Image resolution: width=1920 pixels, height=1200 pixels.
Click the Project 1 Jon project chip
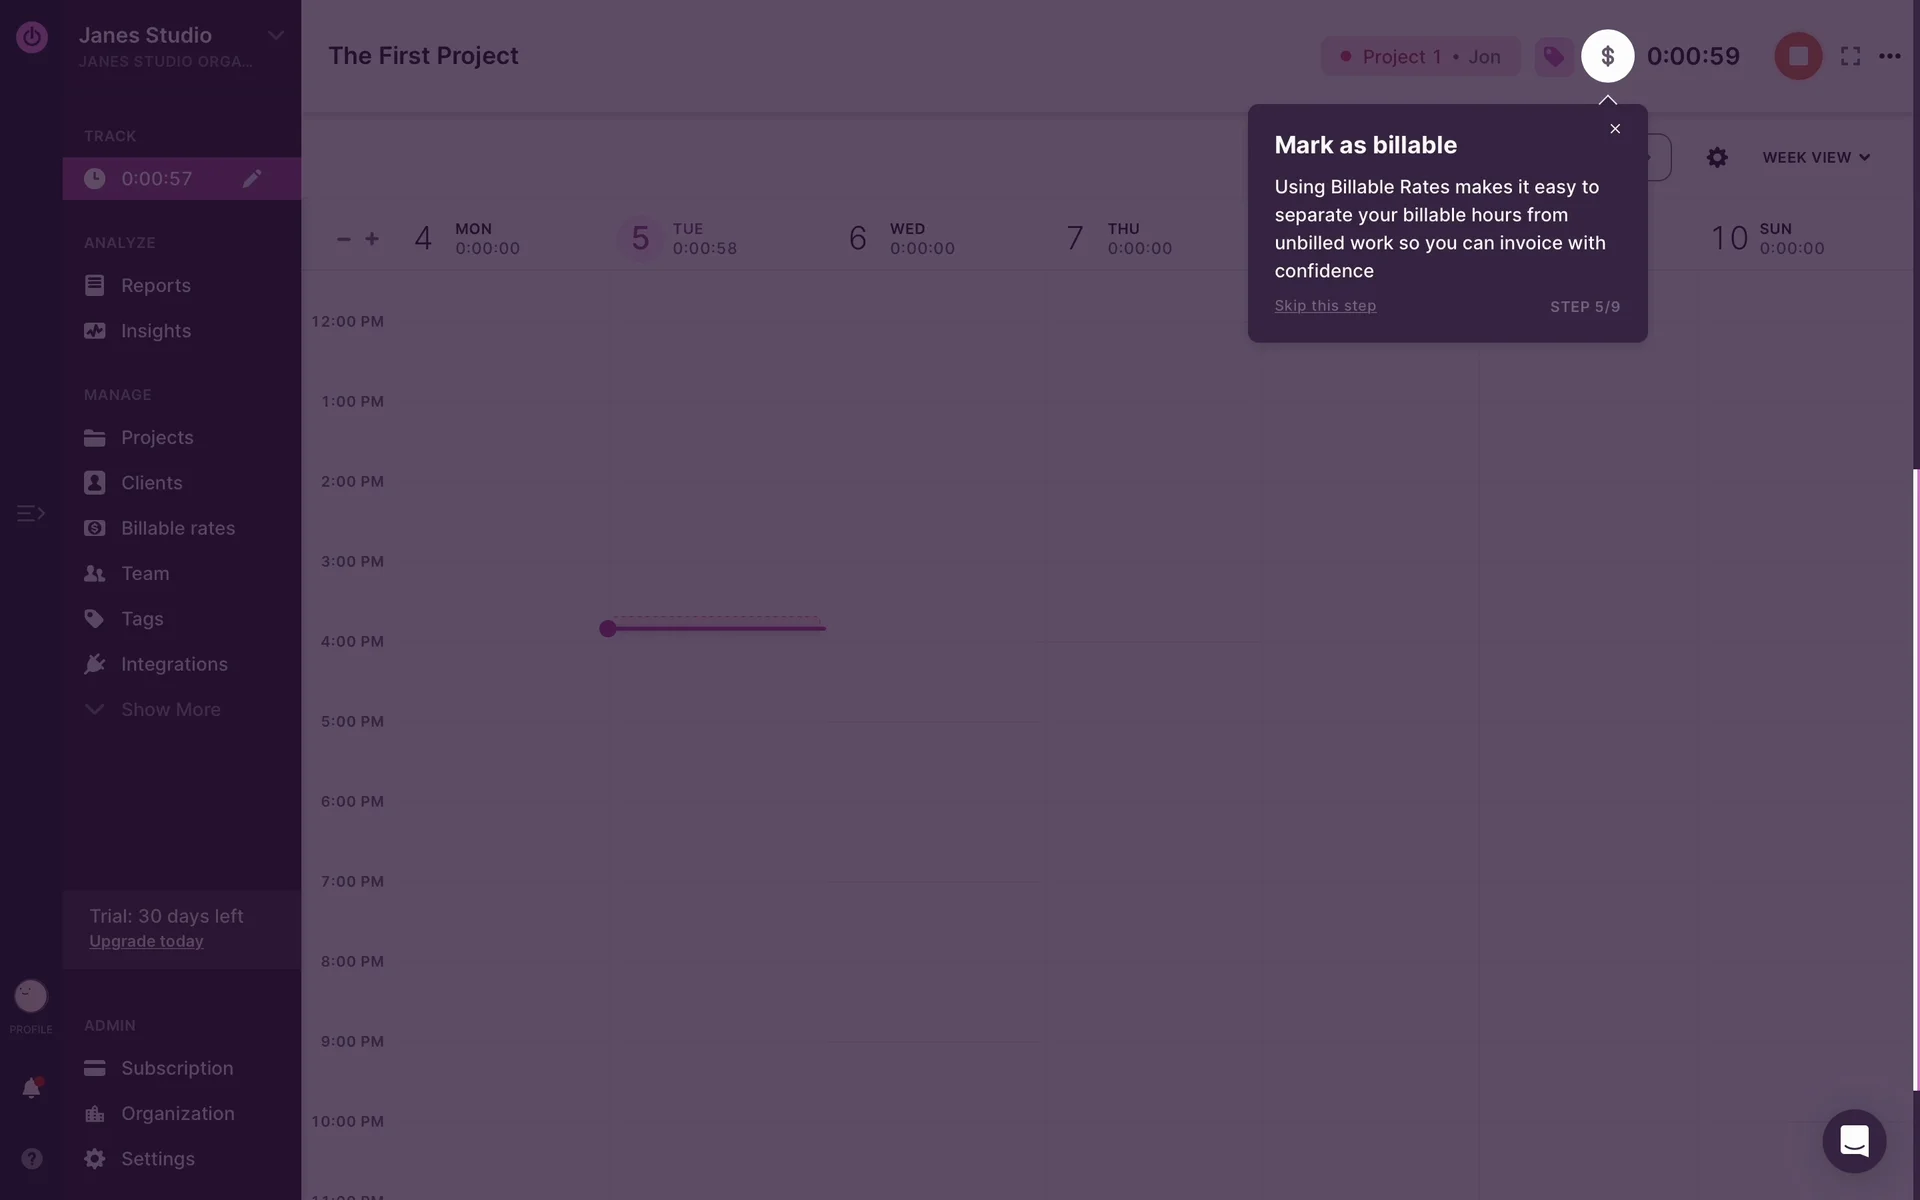pyautogui.click(x=1419, y=57)
